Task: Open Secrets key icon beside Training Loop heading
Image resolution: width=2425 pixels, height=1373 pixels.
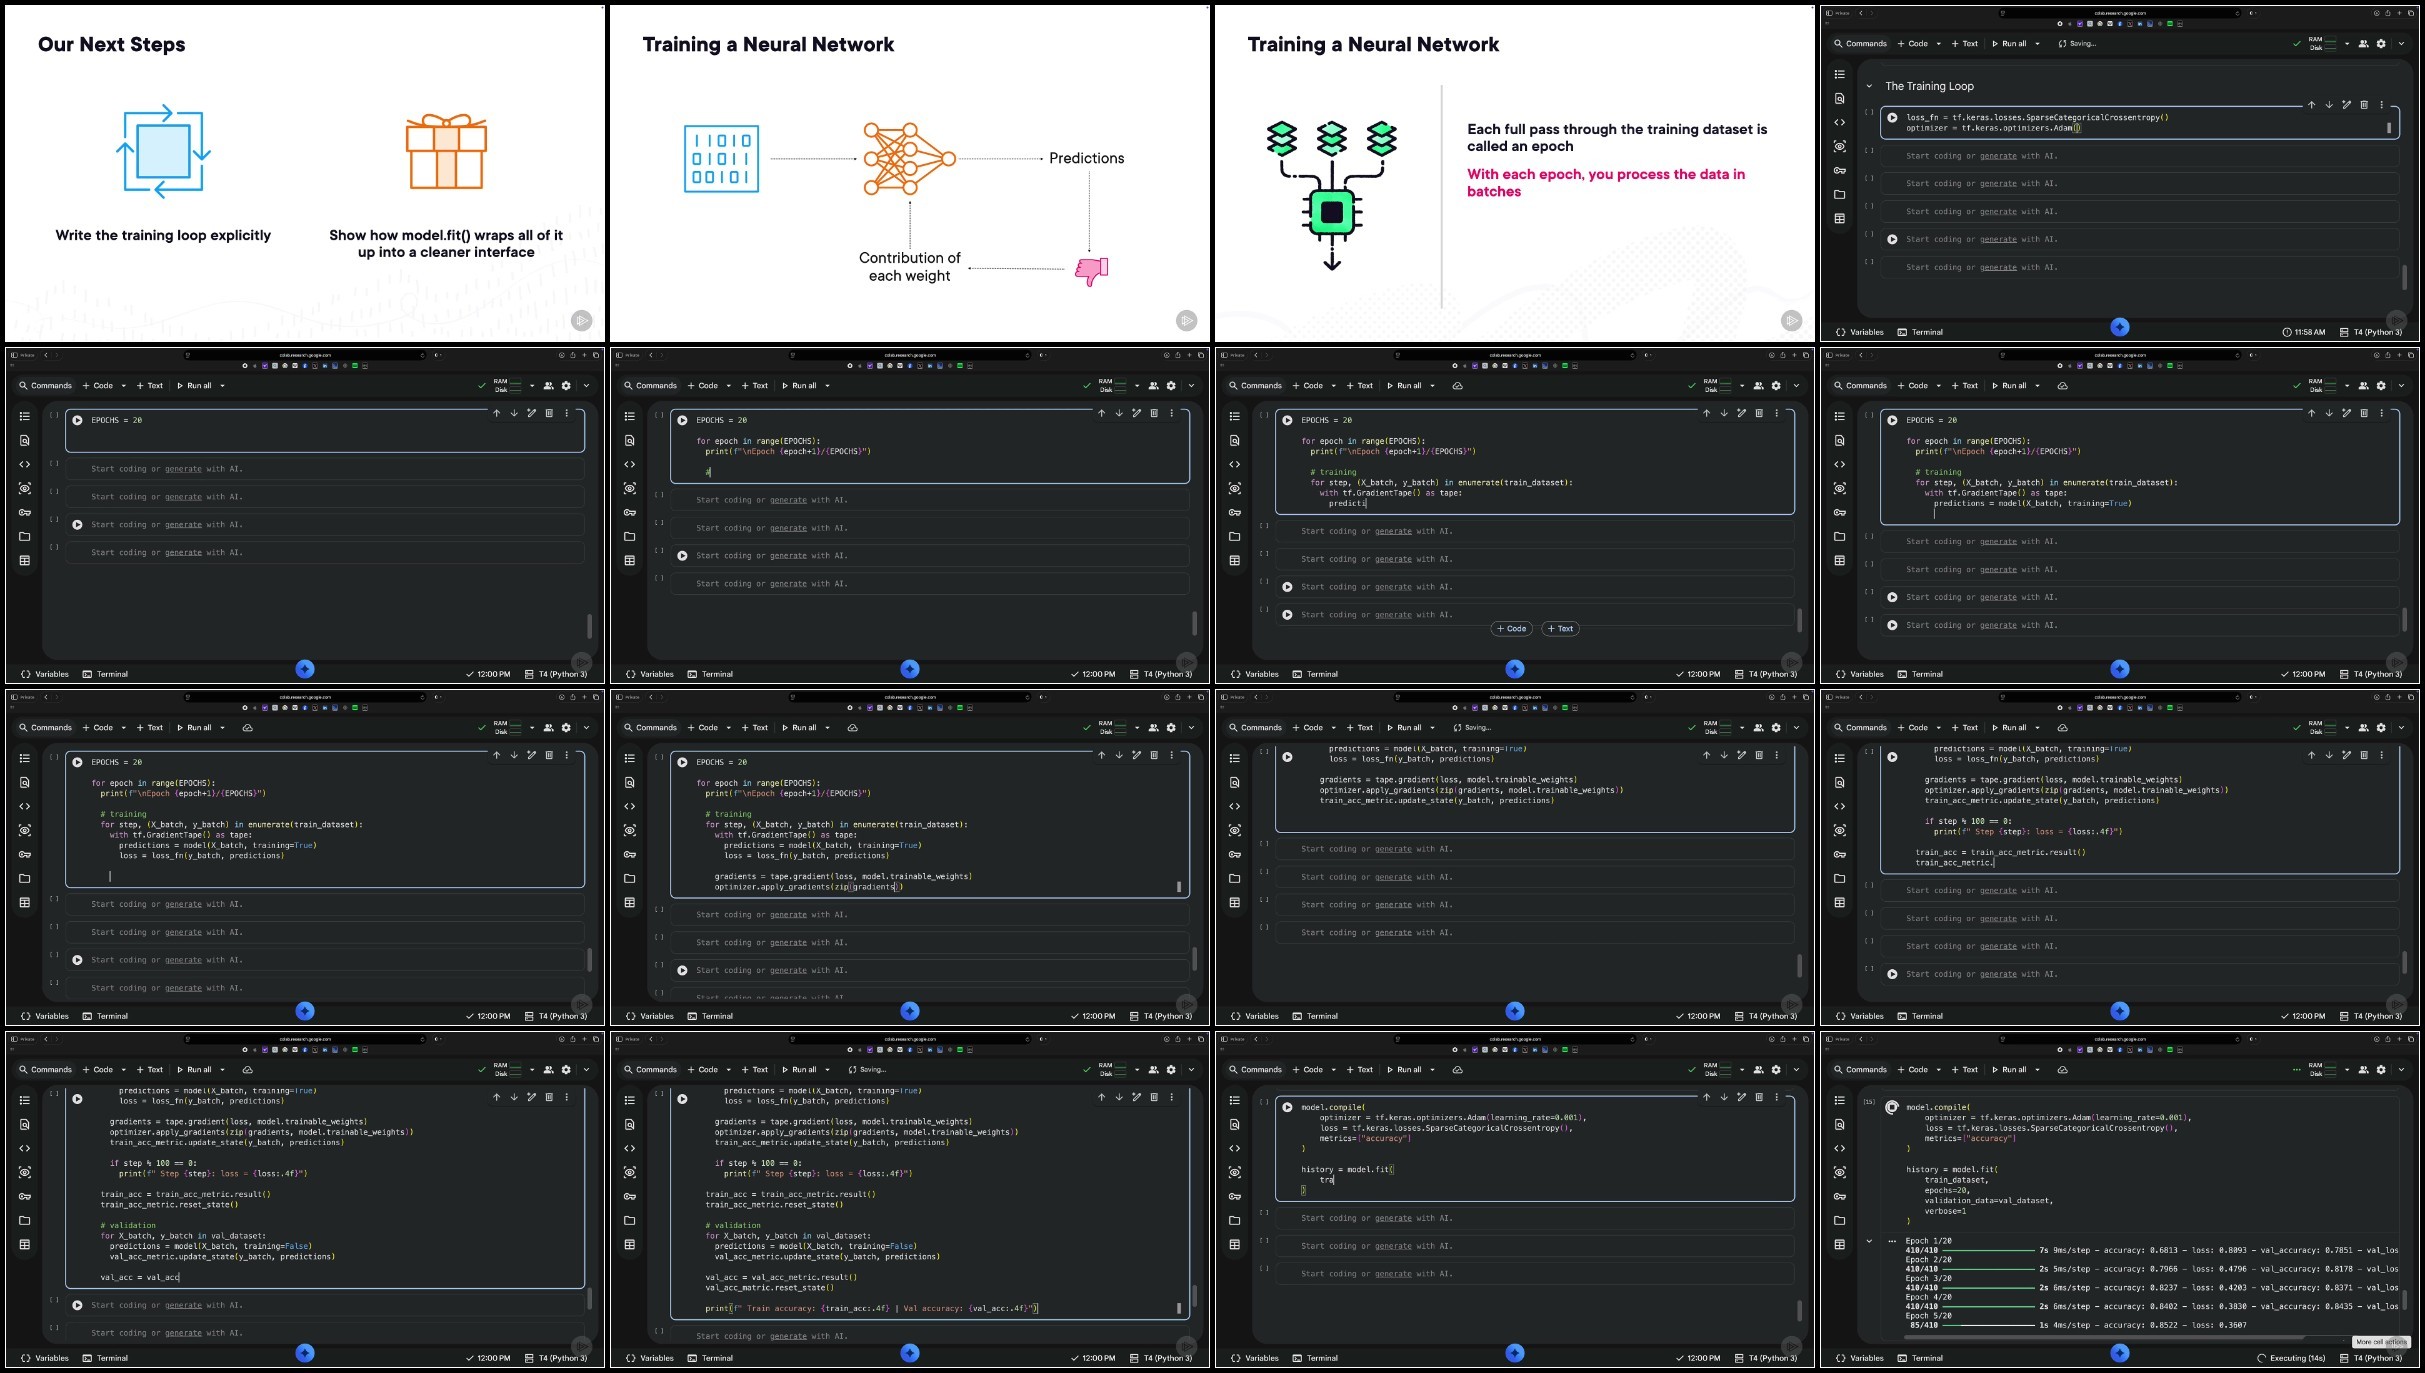Action: 1840,170
